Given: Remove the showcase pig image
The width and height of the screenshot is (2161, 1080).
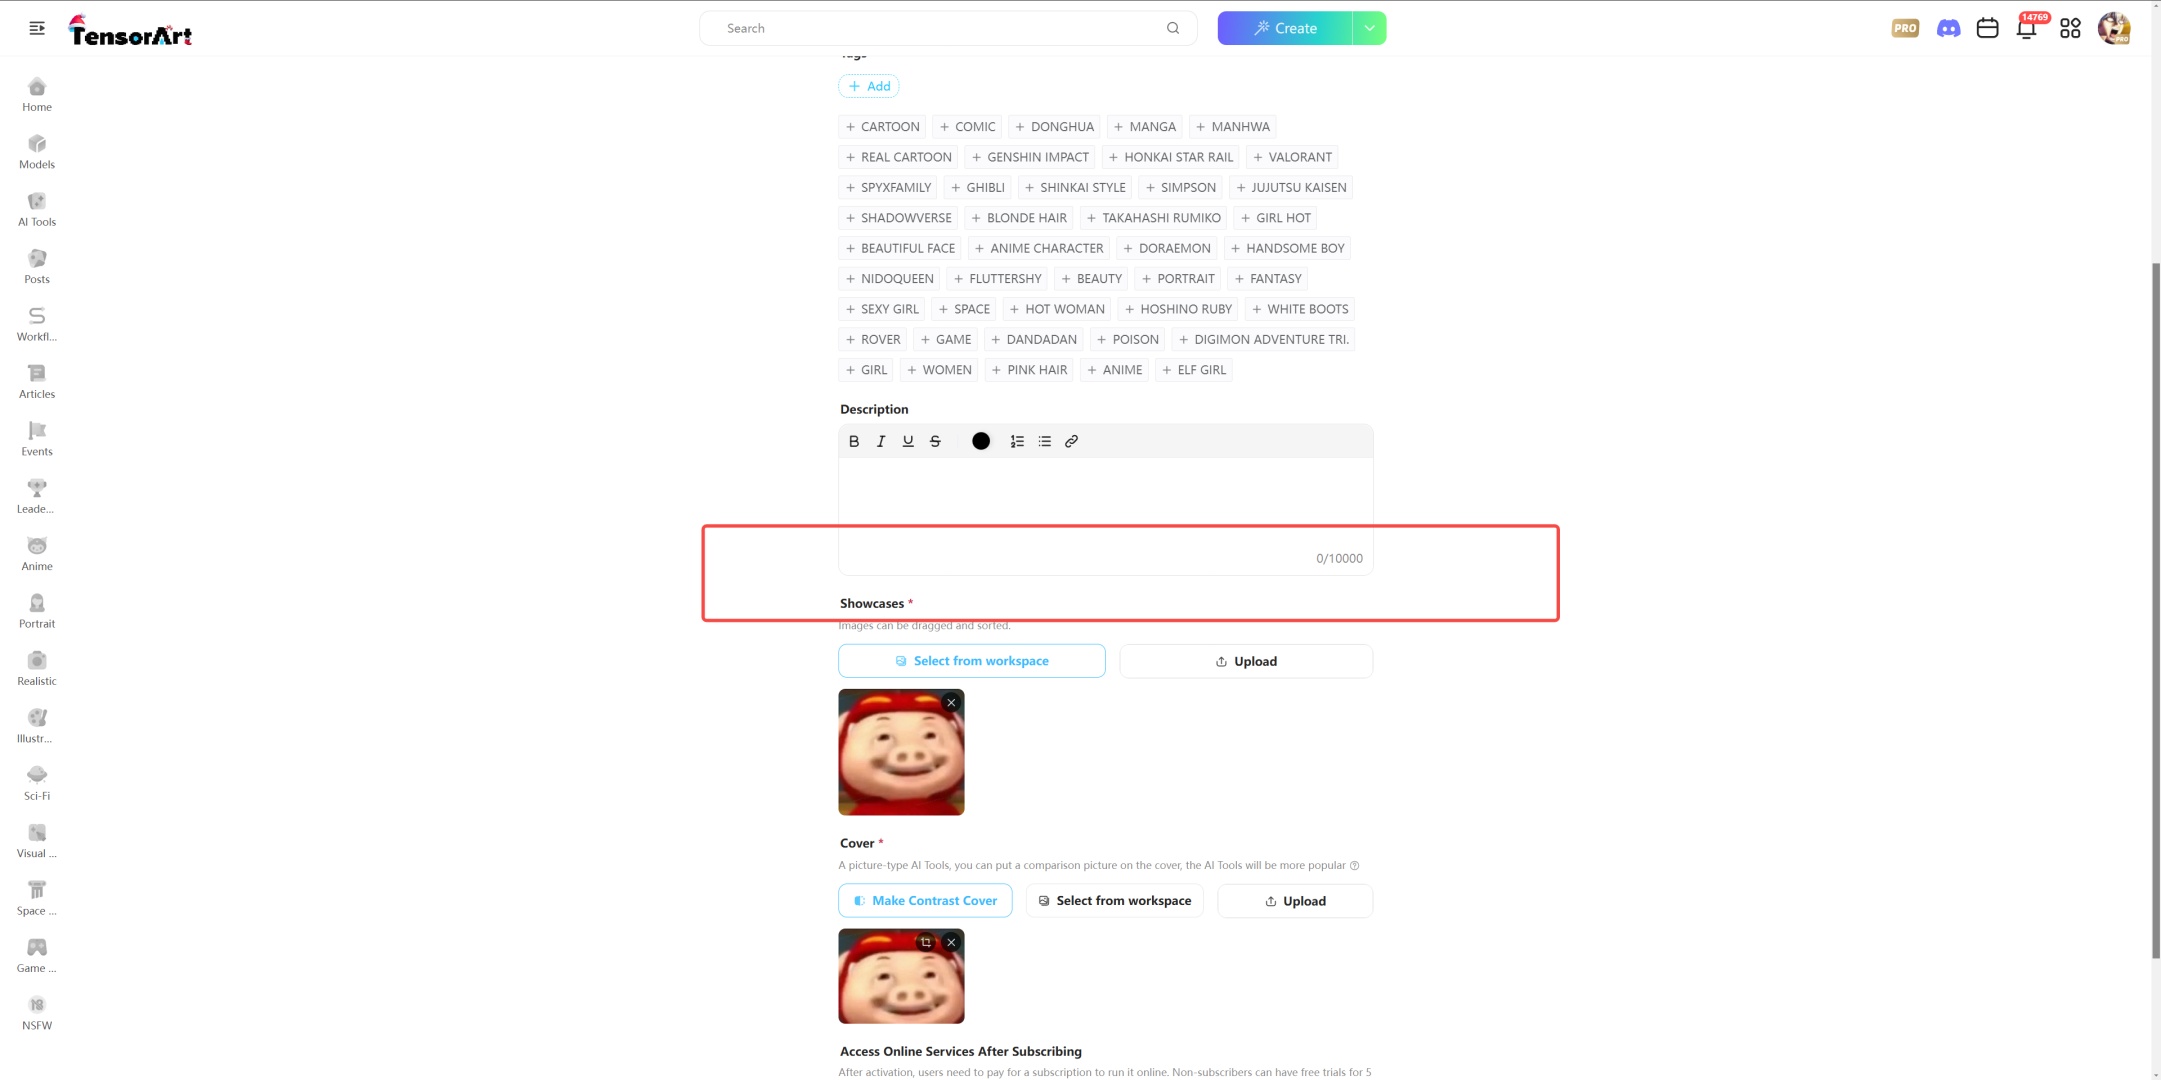Looking at the screenshot, I should pyautogui.click(x=951, y=703).
